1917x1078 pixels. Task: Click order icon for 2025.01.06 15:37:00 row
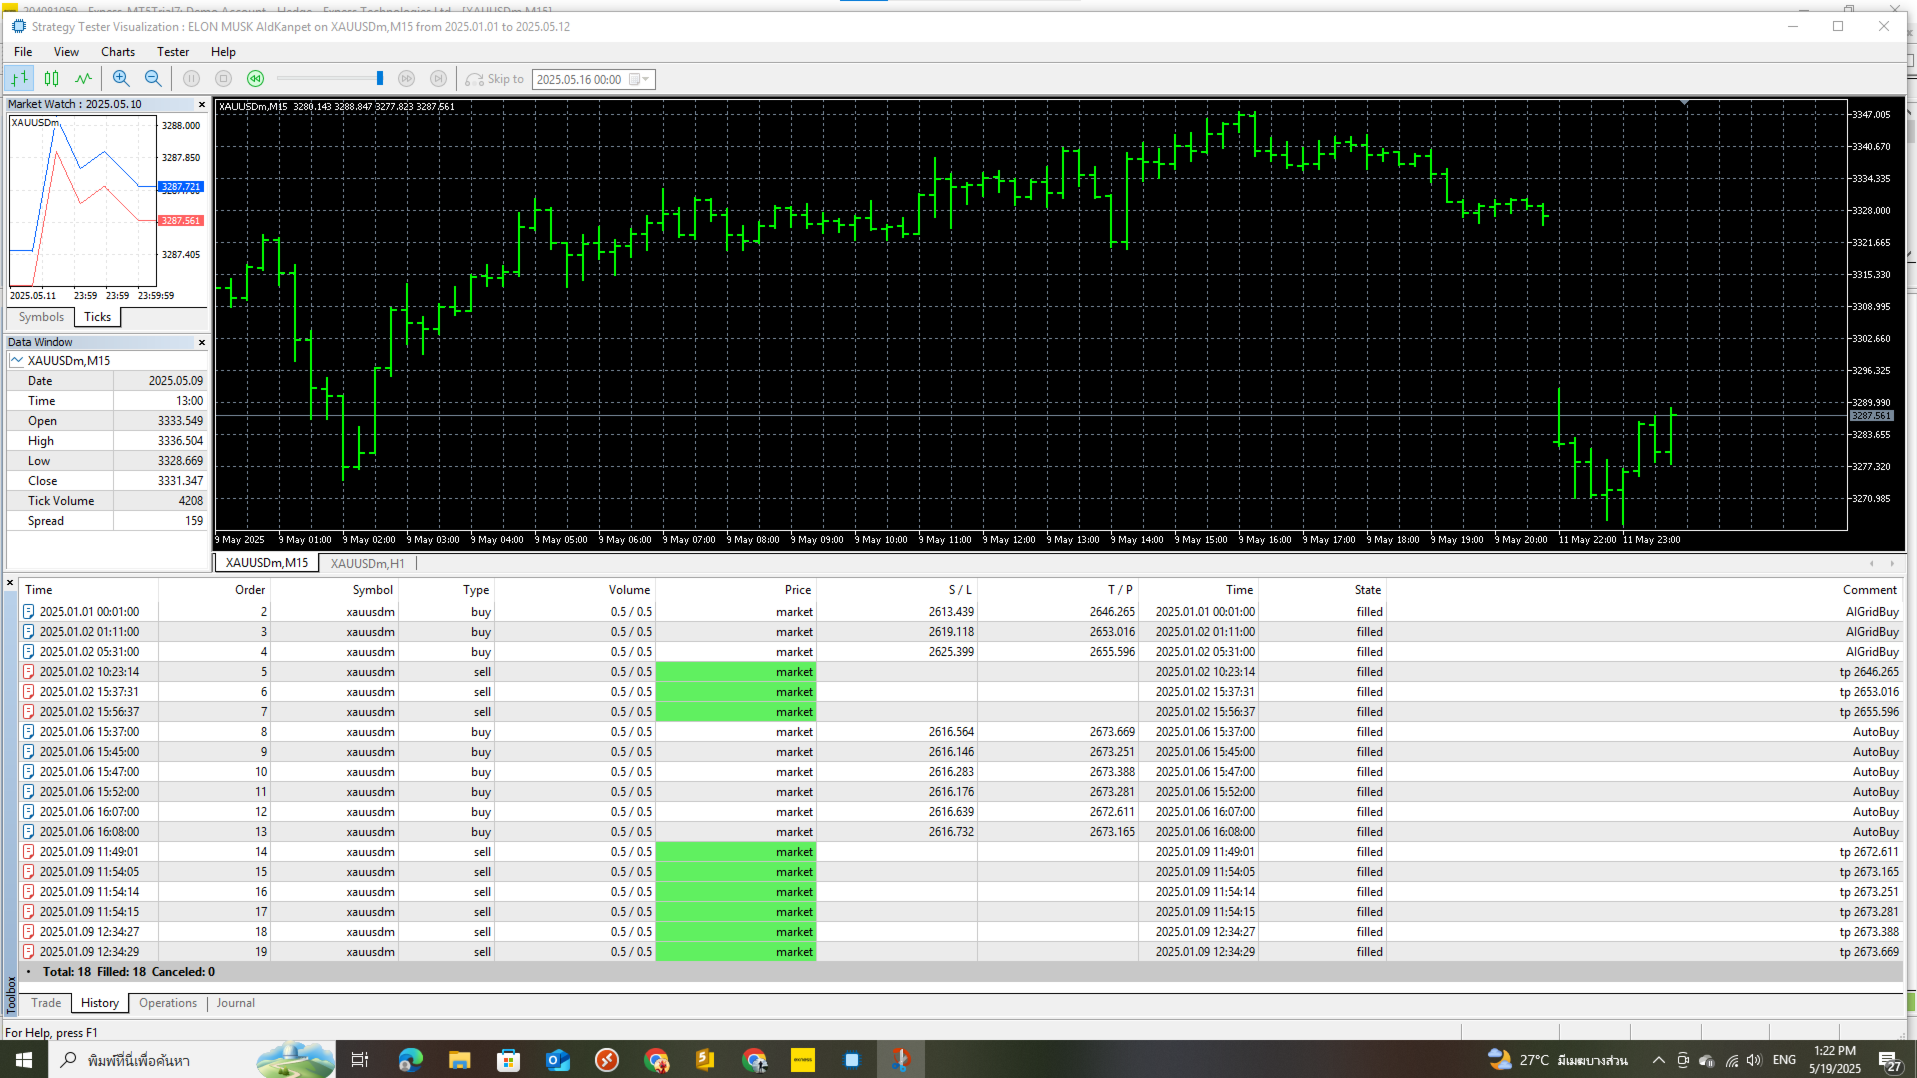coord(29,732)
